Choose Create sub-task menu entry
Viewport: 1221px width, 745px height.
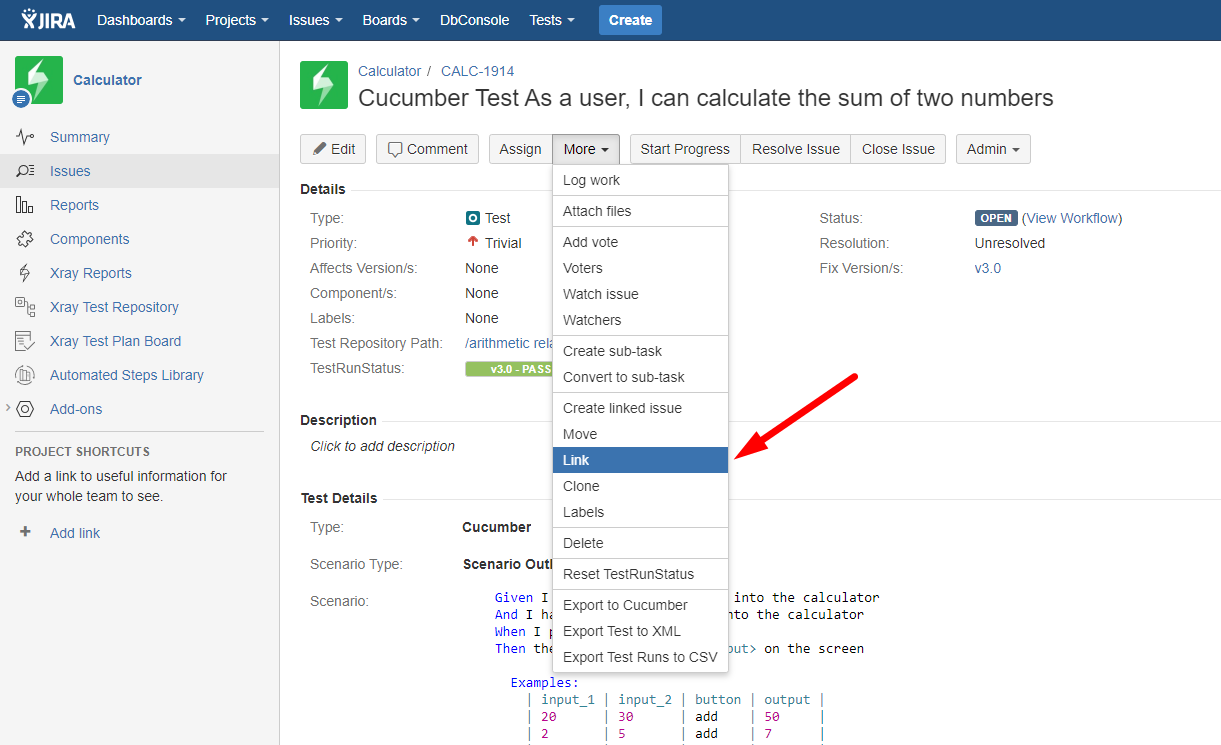coord(641,351)
